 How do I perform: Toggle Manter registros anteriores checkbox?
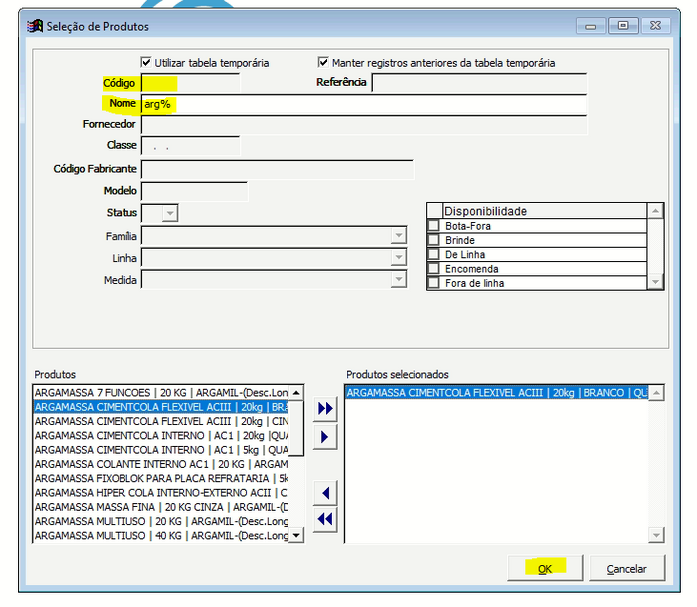pyautogui.click(x=323, y=62)
